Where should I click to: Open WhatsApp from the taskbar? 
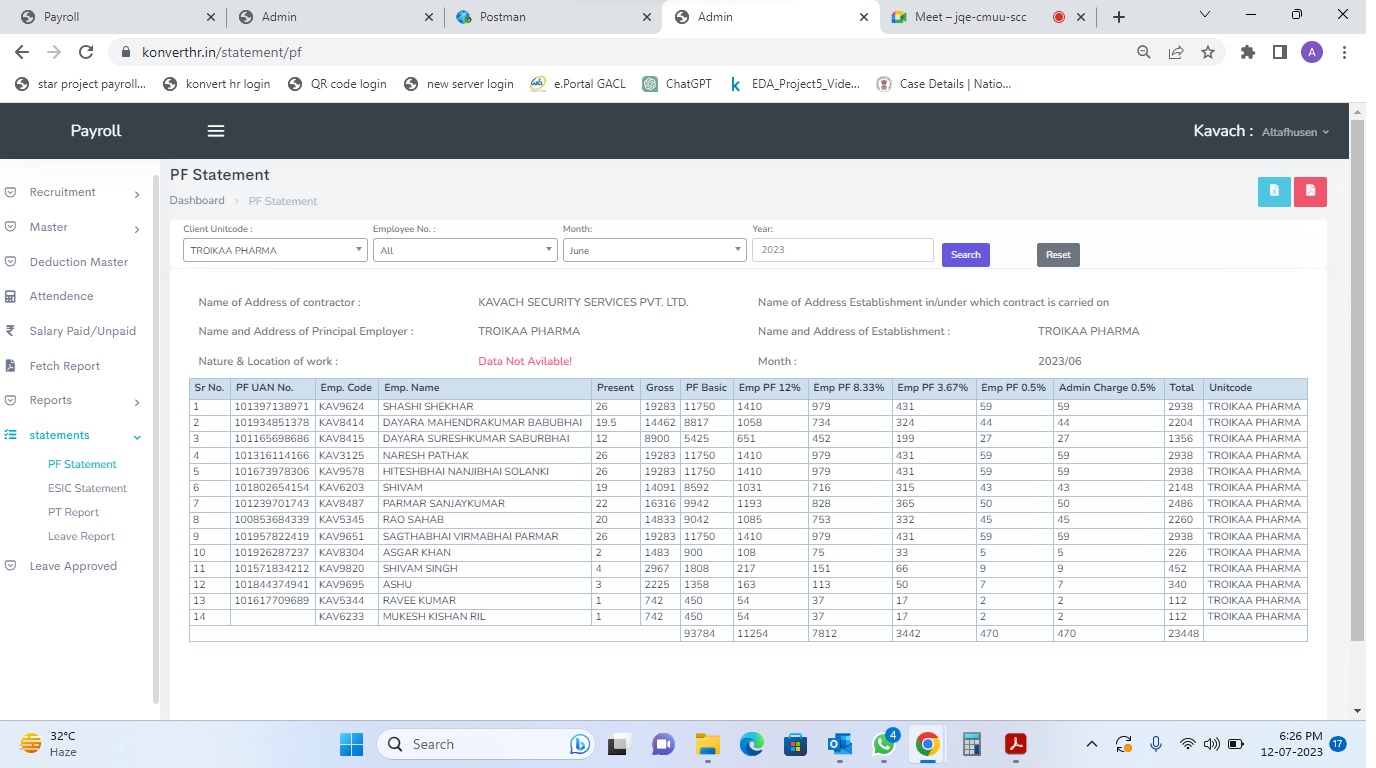[884, 744]
